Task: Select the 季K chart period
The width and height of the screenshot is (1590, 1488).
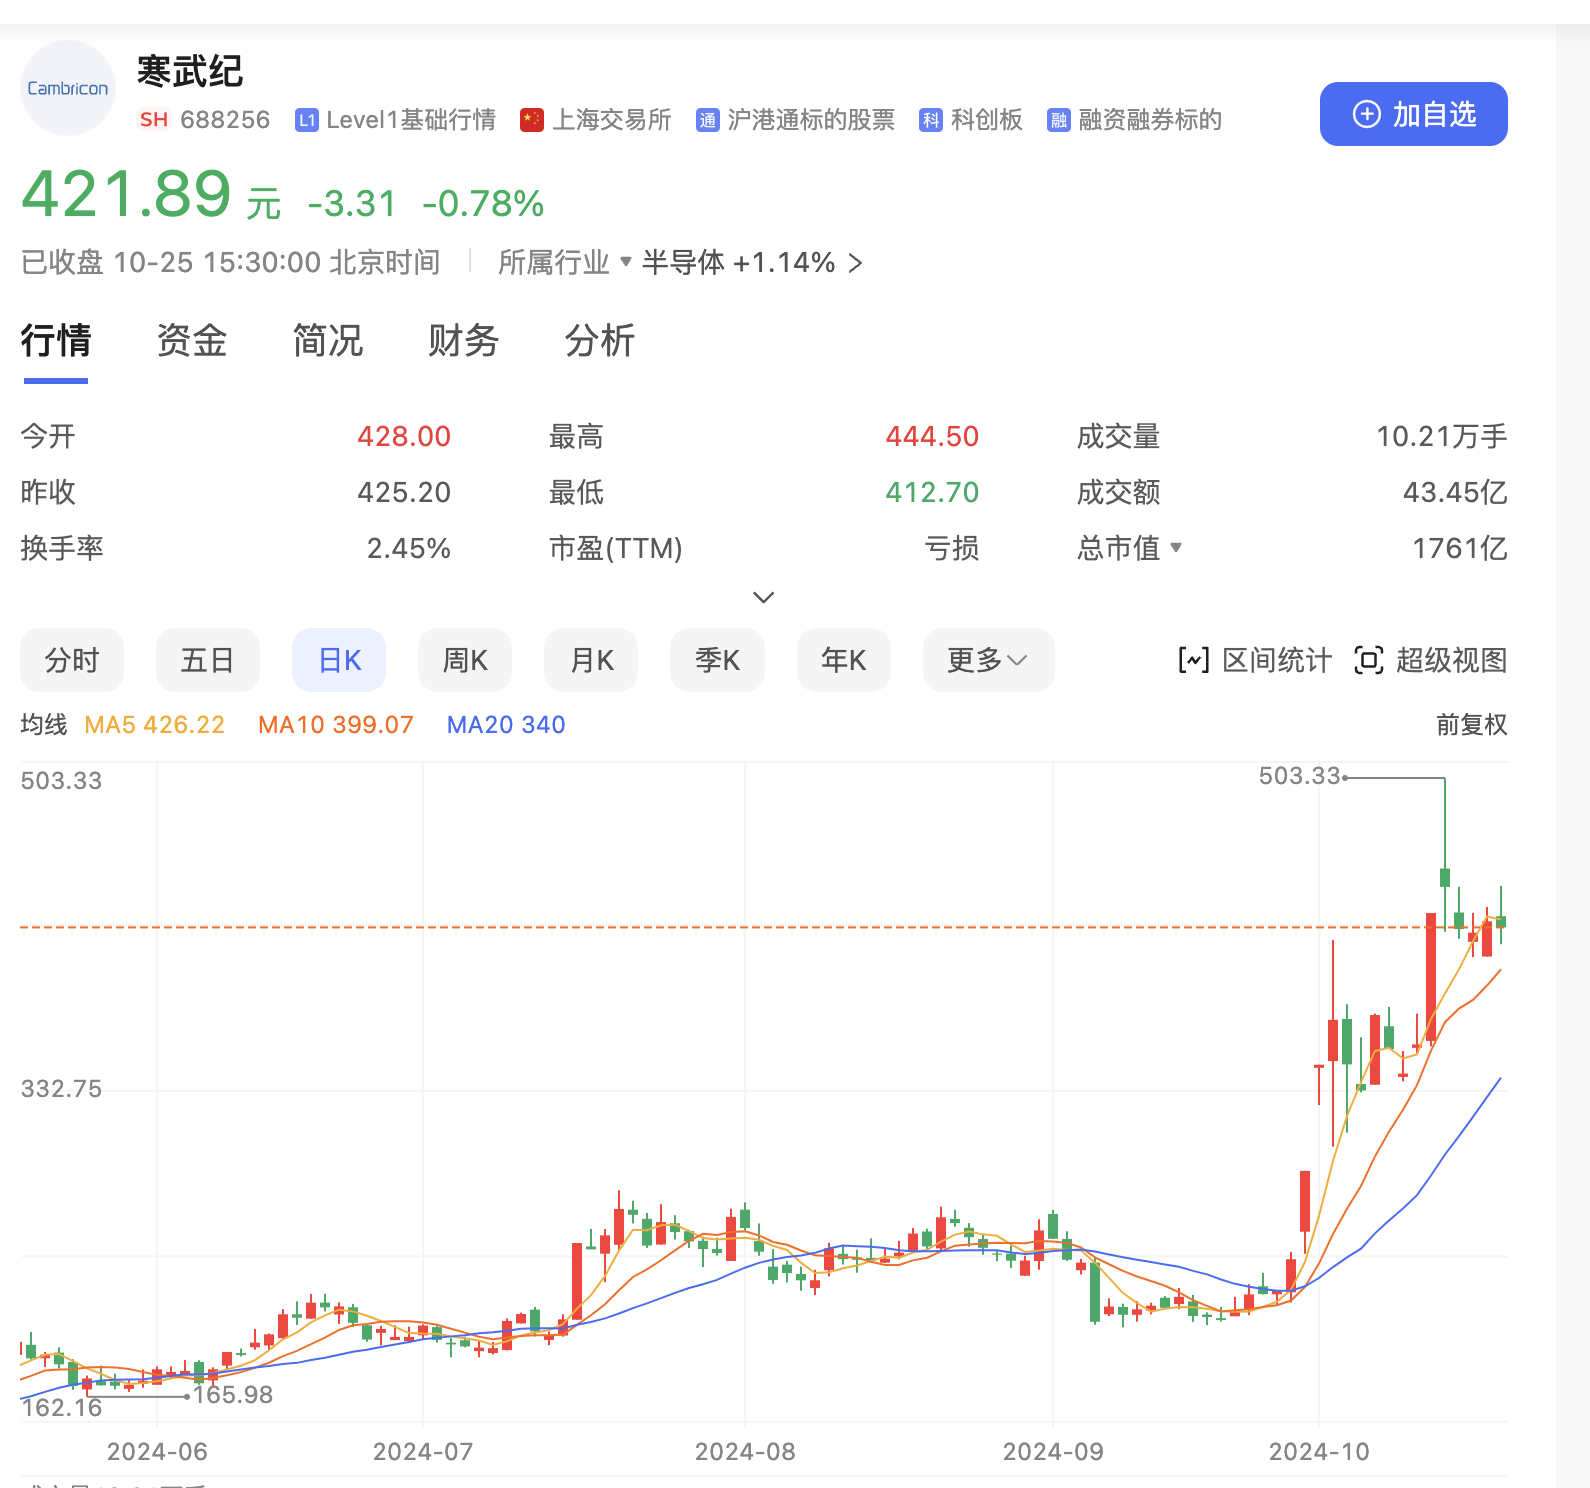Action: click(717, 660)
